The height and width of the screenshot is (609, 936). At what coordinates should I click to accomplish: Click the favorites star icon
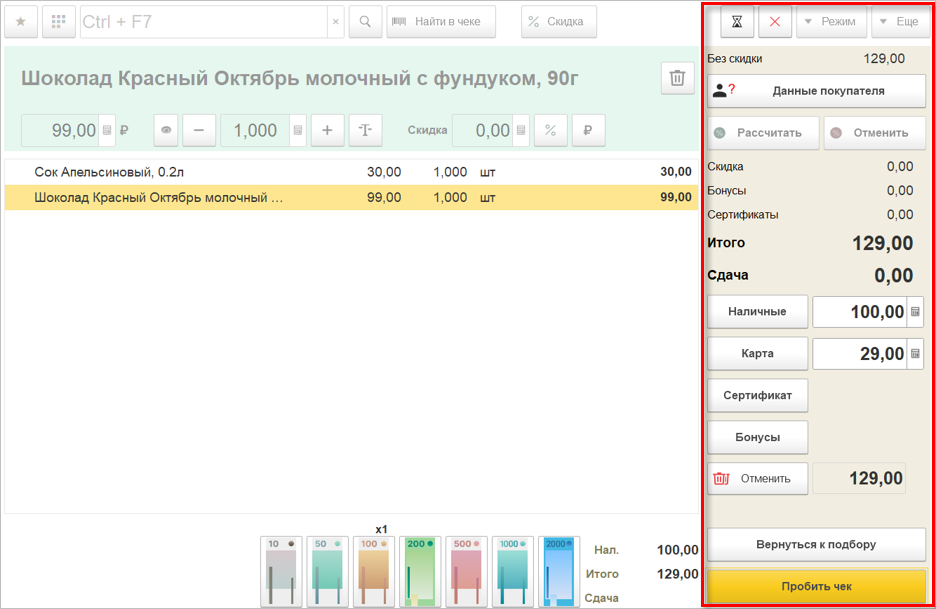click(x=21, y=21)
